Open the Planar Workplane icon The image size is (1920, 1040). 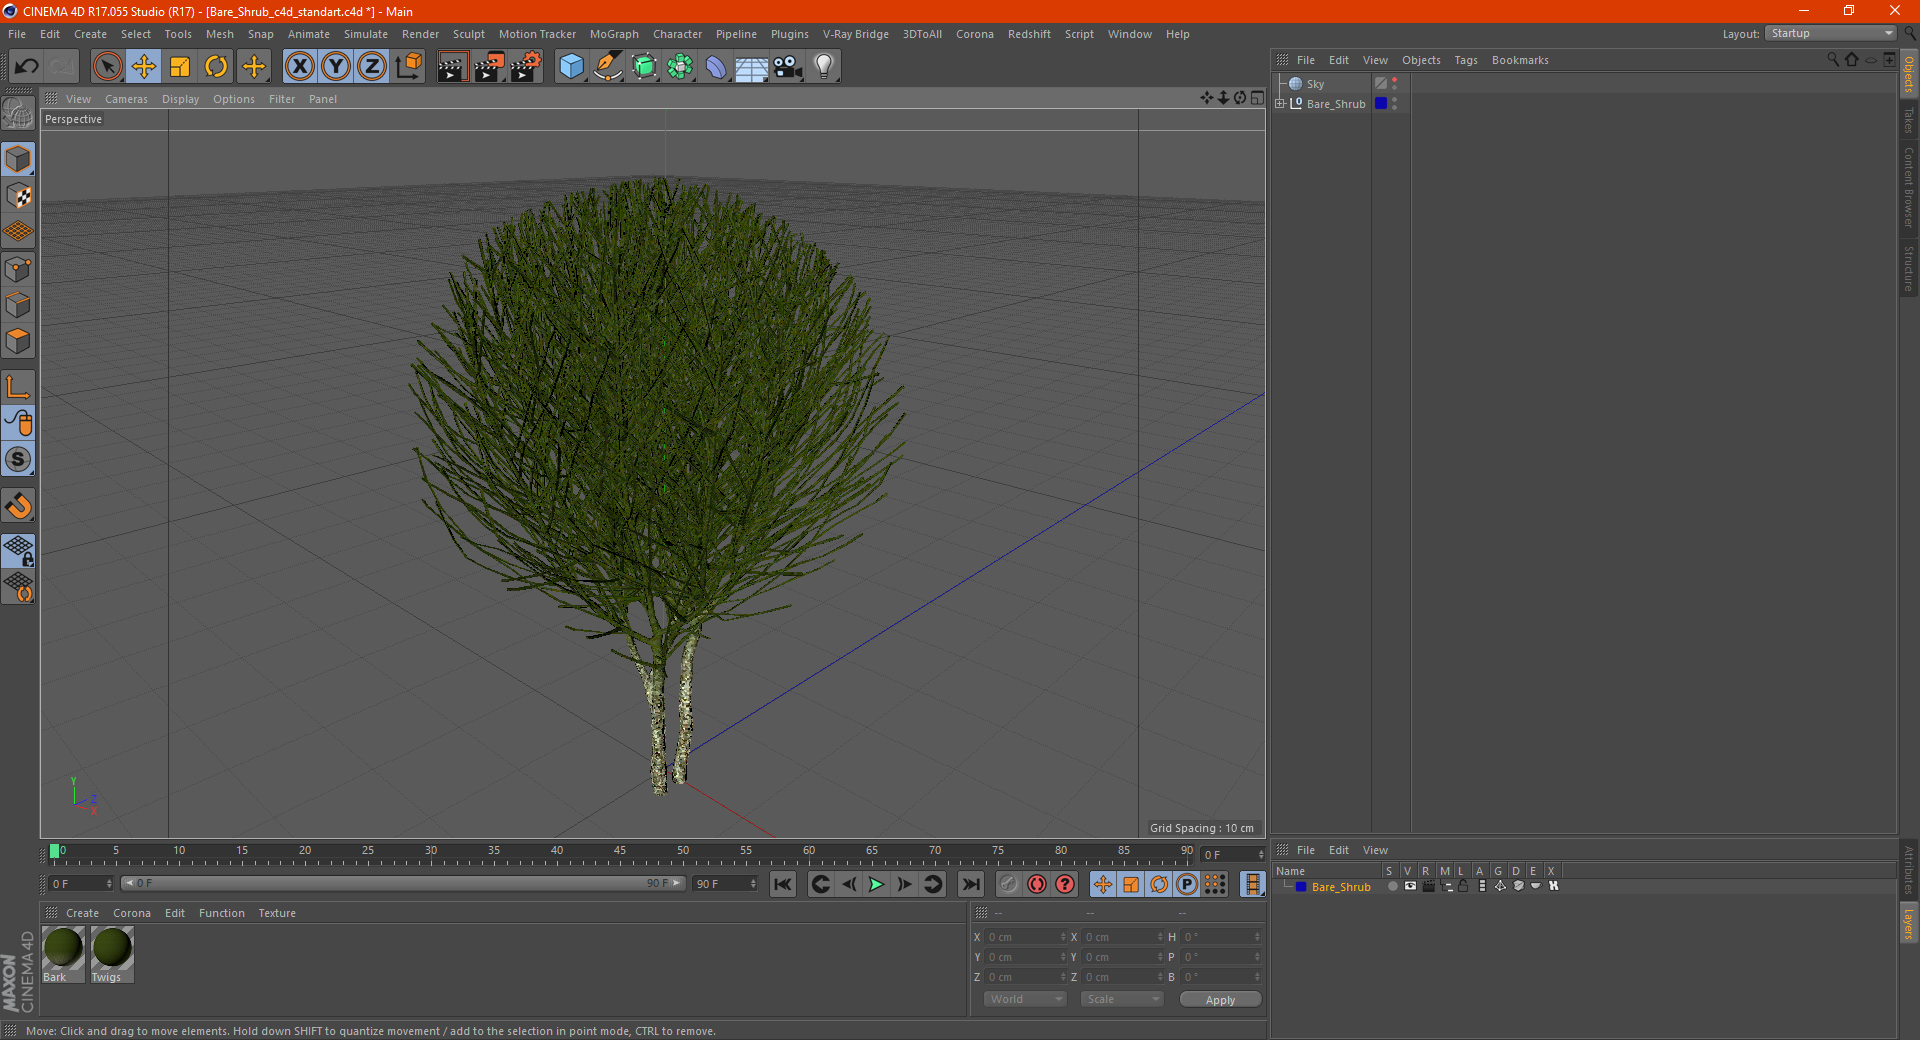(19, 587)
